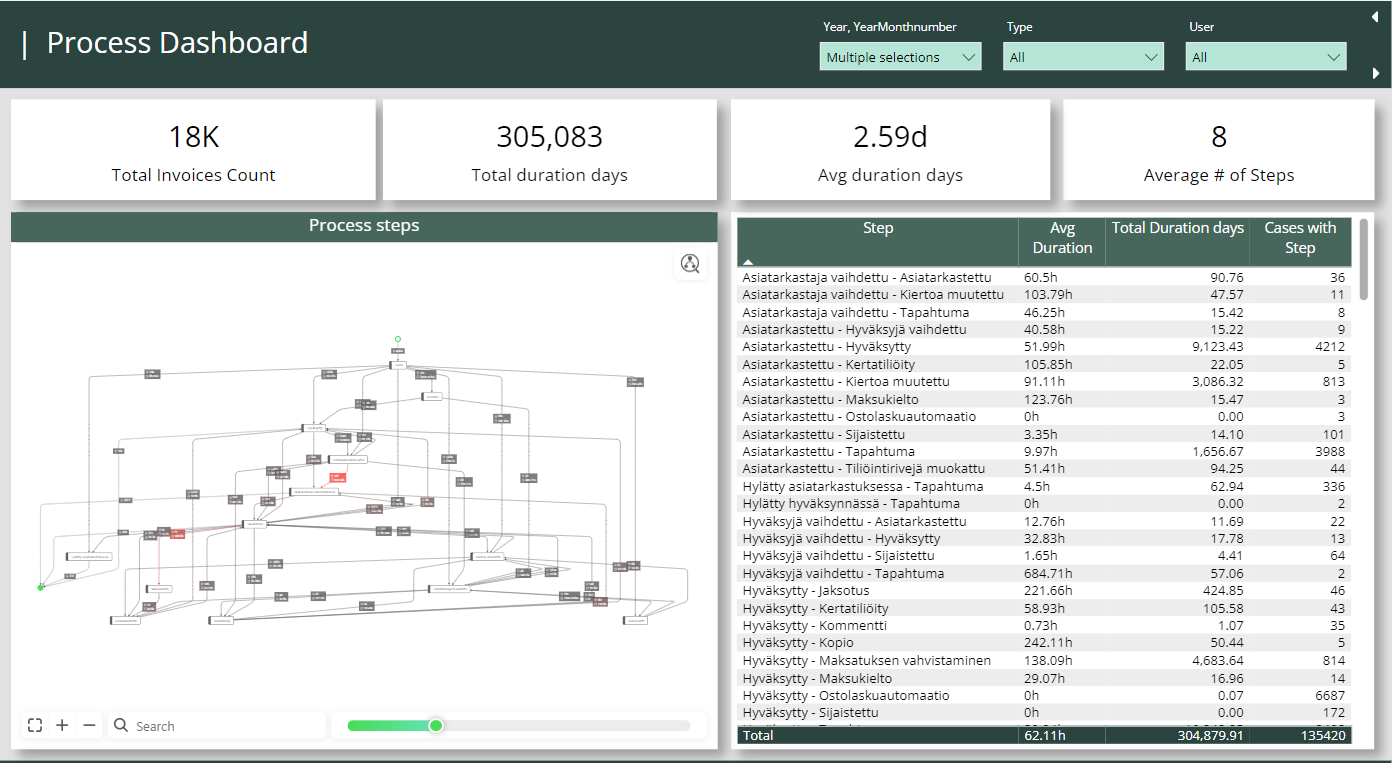The image size is (1393, 763).
Task: Click the green process map slider handle
Action: point(436,725)
